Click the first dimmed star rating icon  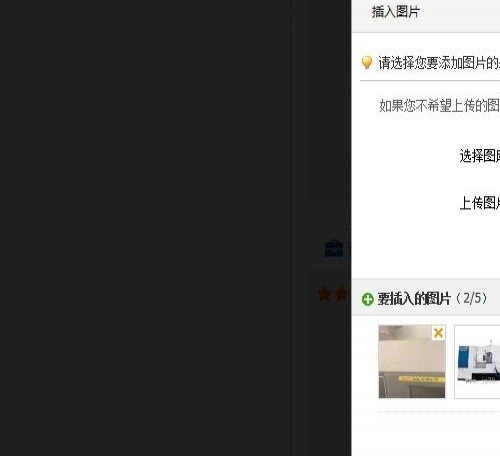tap(325, 294)
